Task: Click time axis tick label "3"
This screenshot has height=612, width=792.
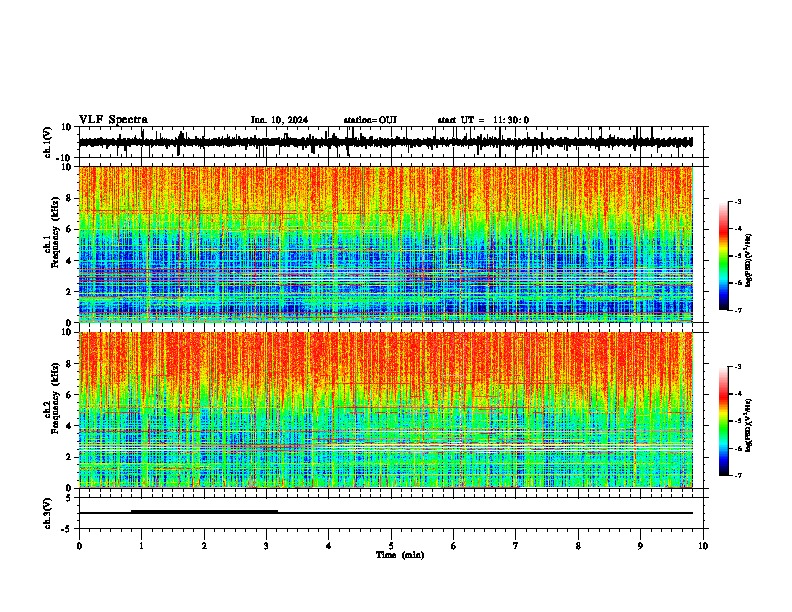Action: click(266, 546)
